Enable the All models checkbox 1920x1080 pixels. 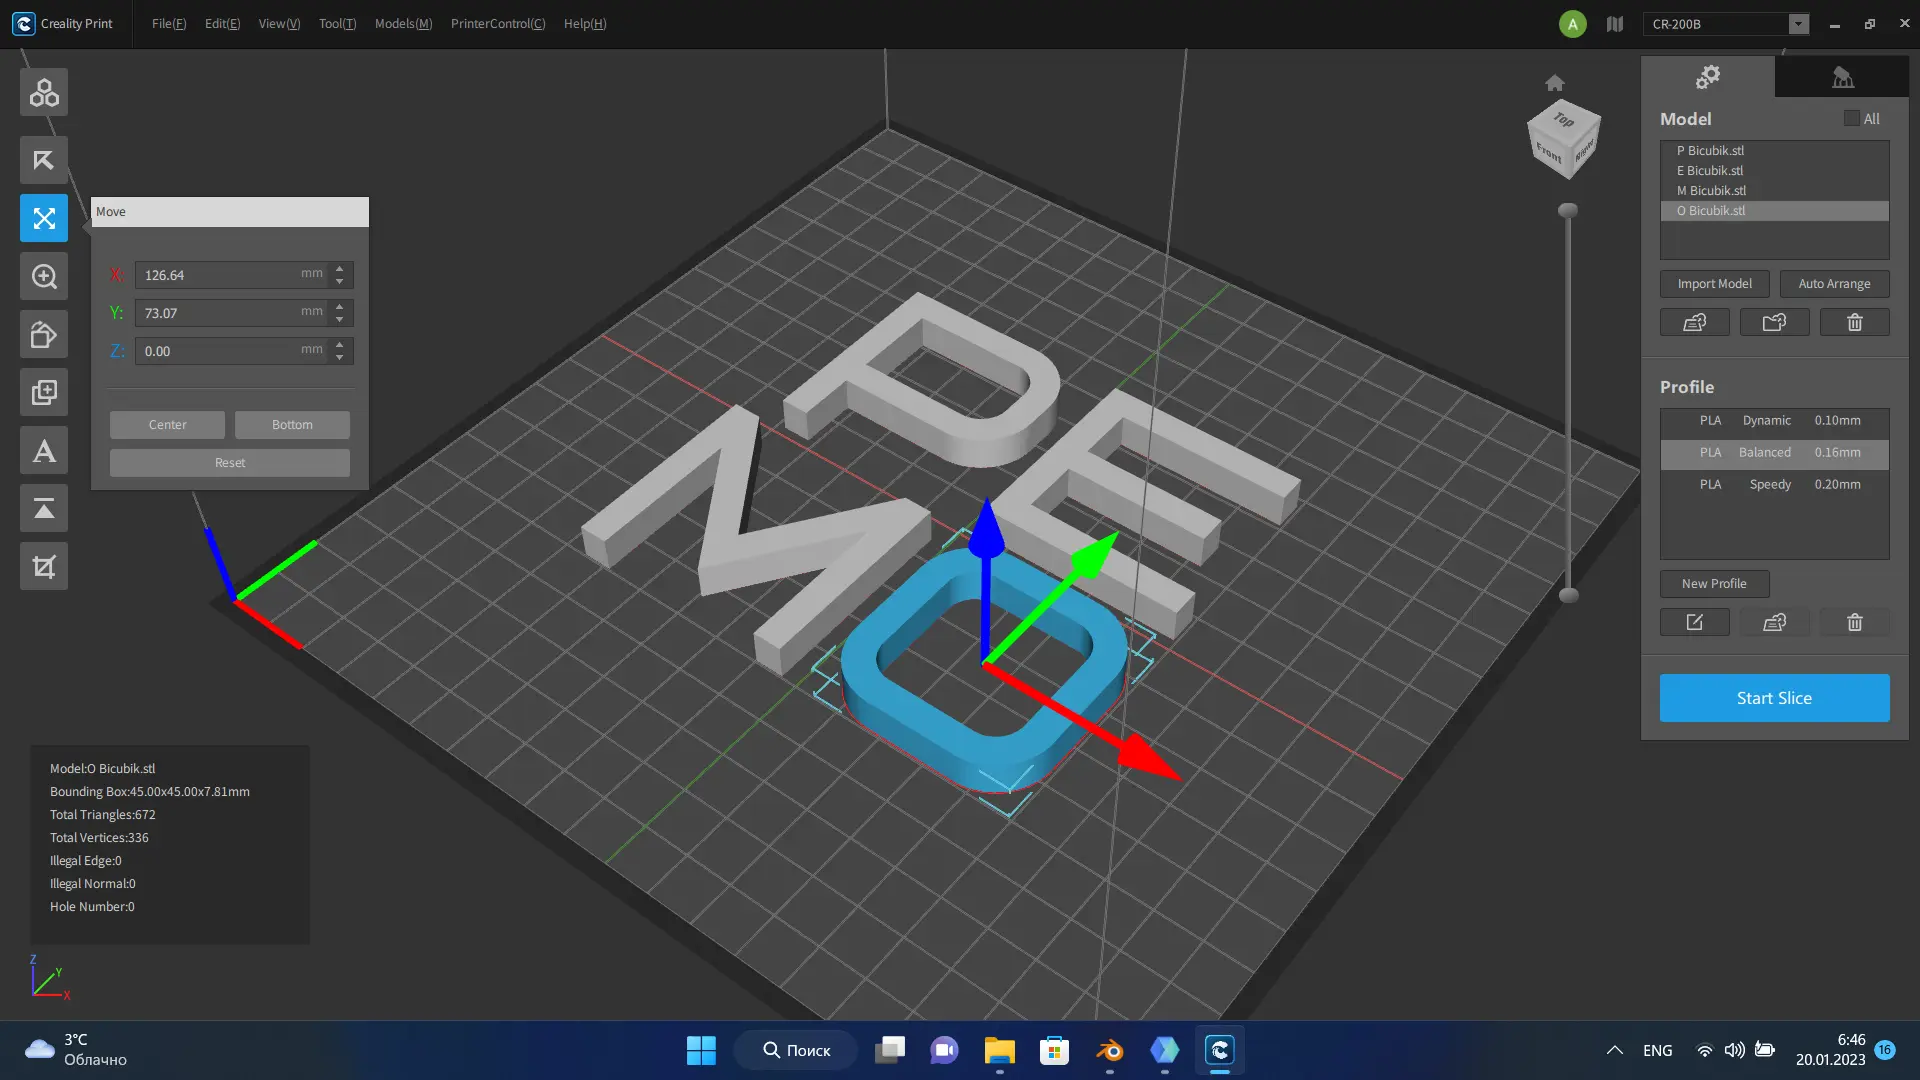tap(1852, 118)
